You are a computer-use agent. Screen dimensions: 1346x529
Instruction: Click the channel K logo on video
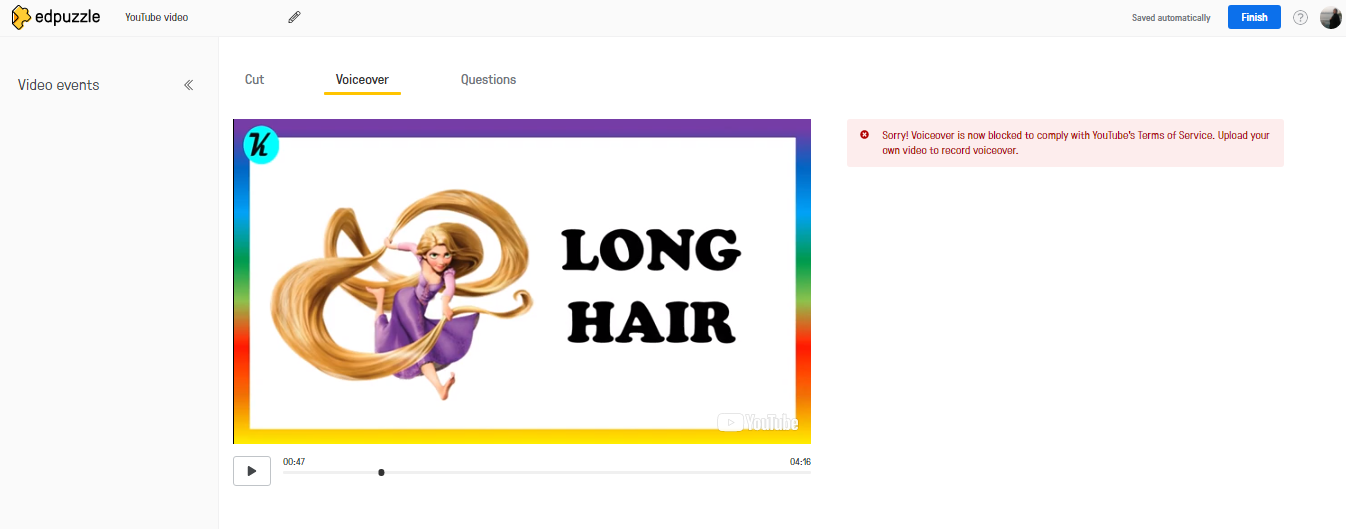[261, 146]
